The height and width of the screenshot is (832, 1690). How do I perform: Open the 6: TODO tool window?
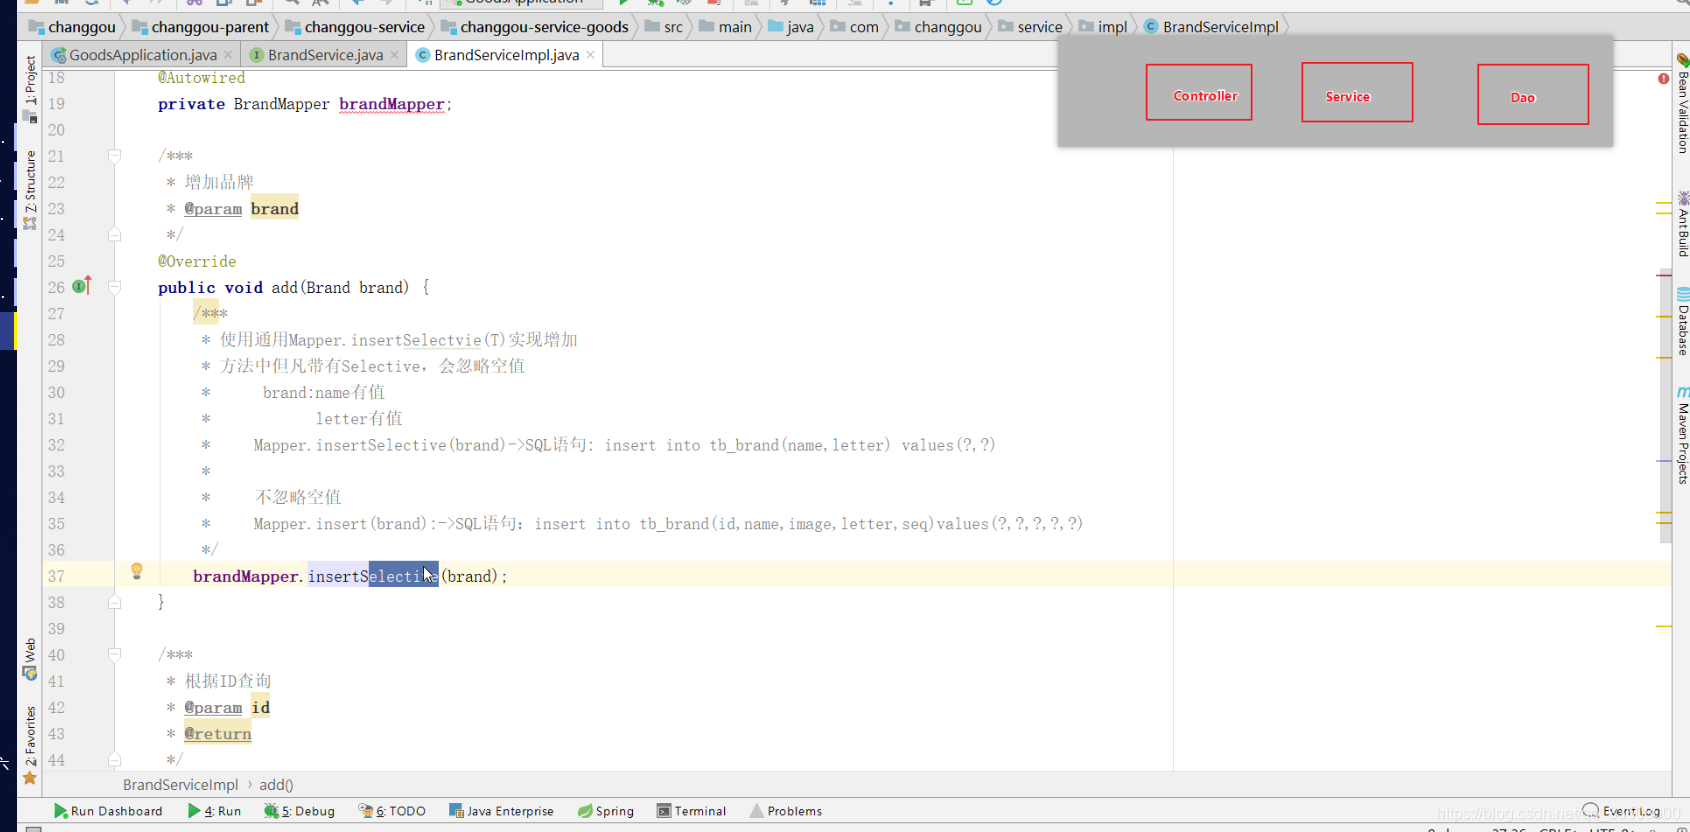click(392, 811)
